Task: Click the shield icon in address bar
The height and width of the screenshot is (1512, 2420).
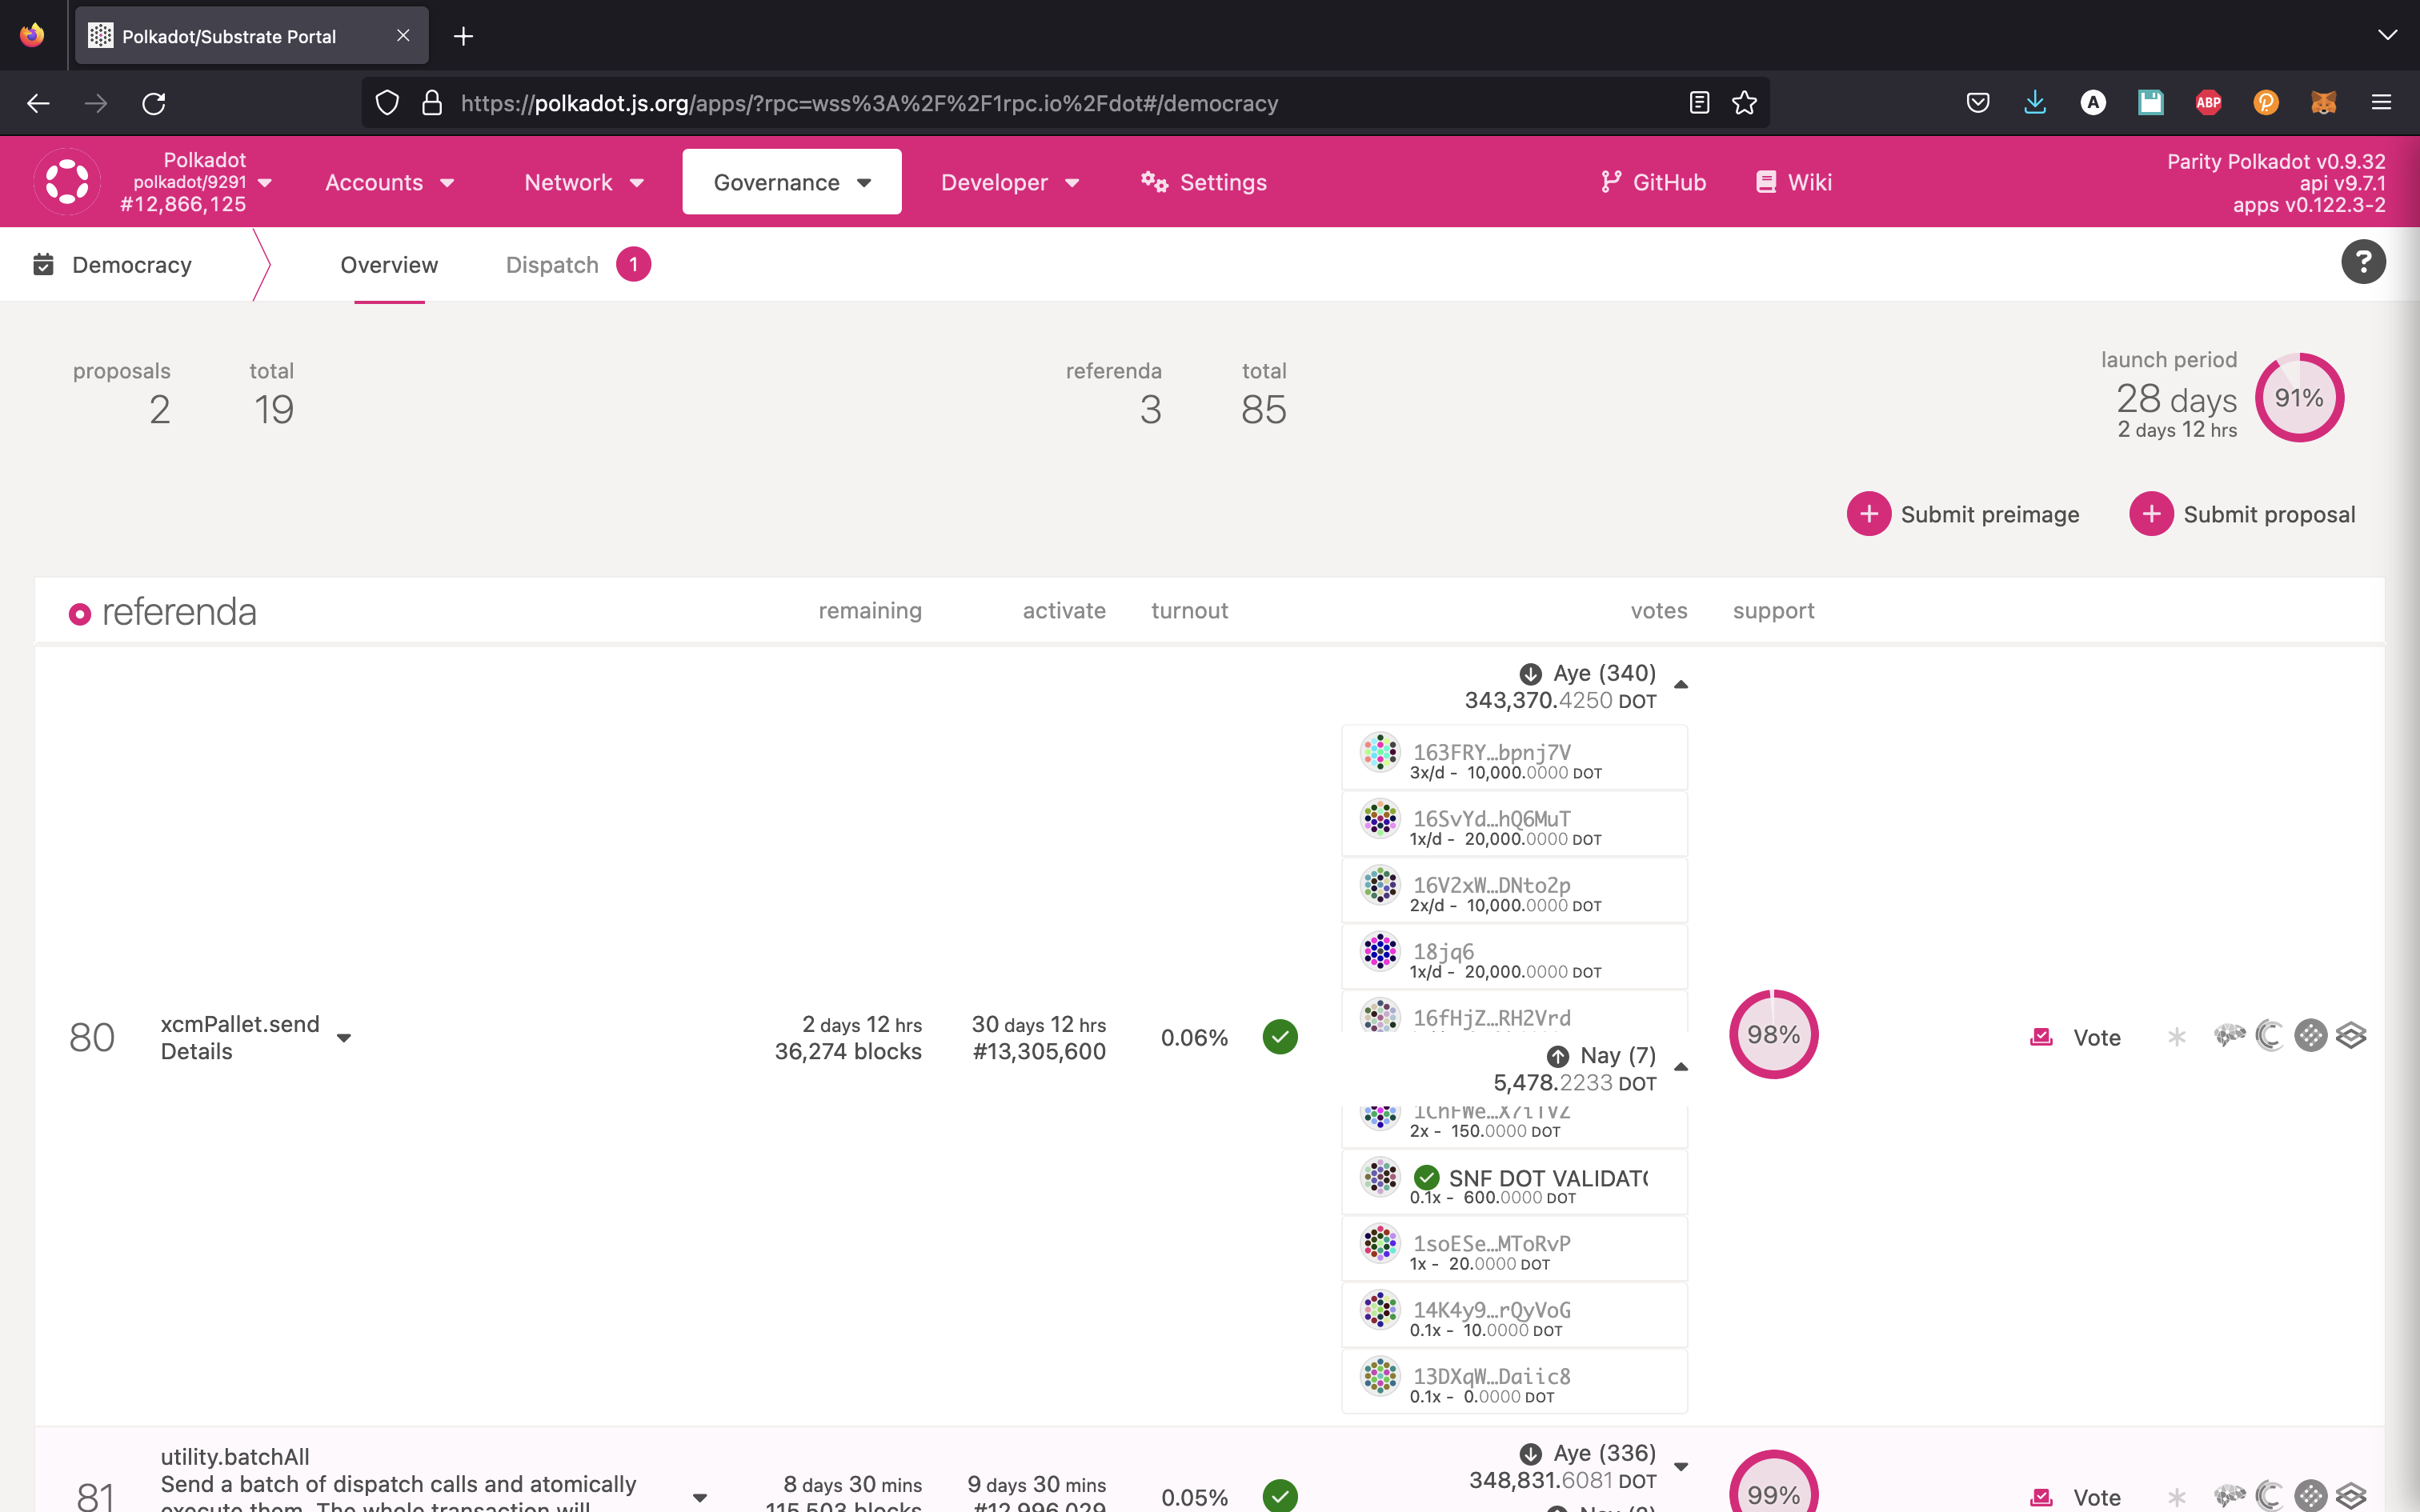Action: point(387,102)
